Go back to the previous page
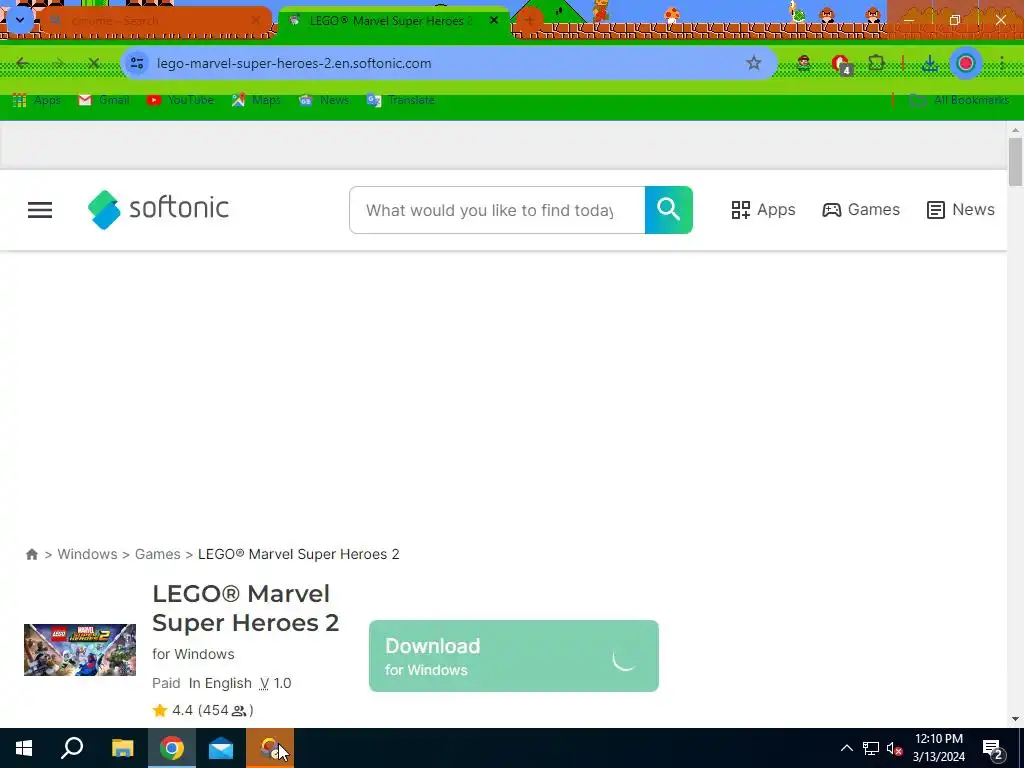1024x768 pixels. [x=23, y=63]
